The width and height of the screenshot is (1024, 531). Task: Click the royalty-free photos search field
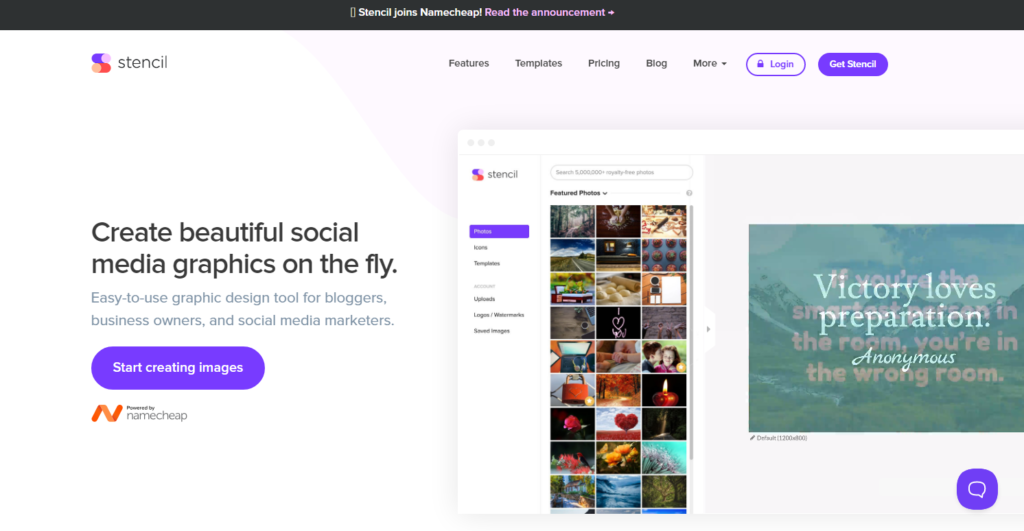(621, 172)
